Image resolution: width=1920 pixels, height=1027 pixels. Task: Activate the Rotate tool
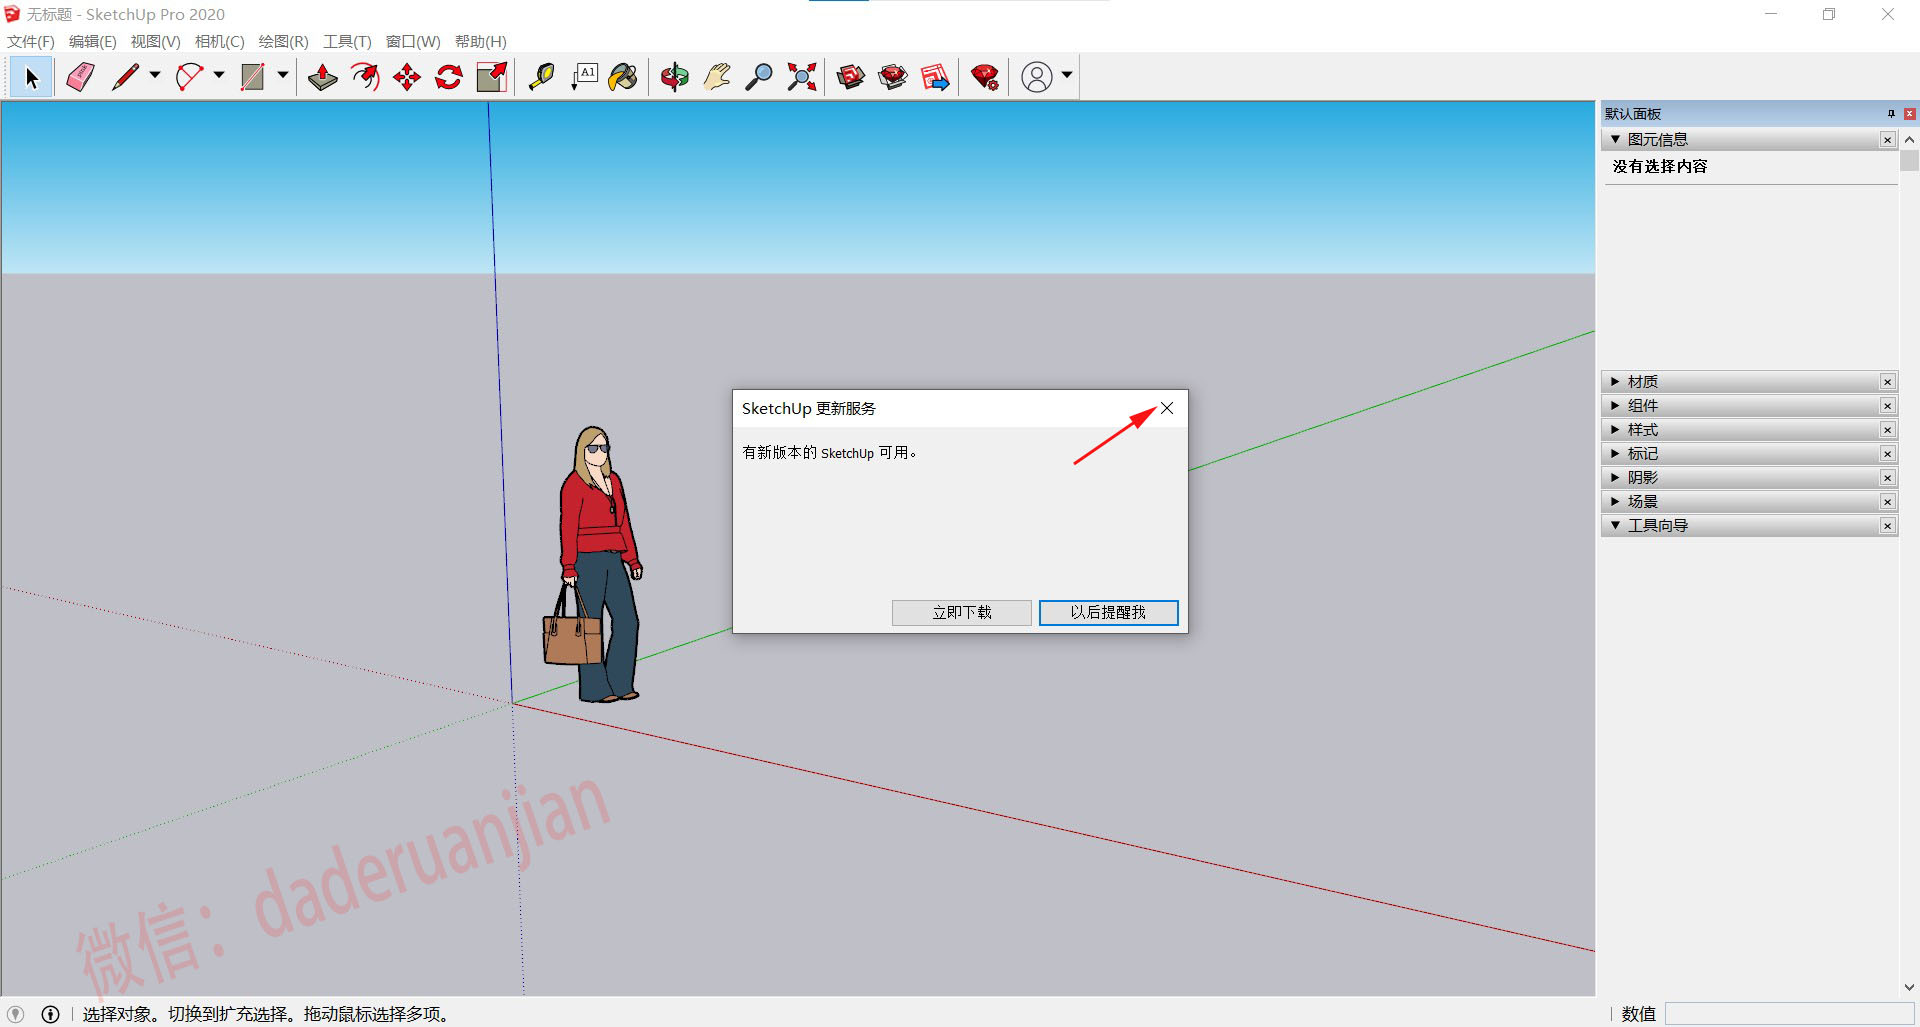[449, 77]
